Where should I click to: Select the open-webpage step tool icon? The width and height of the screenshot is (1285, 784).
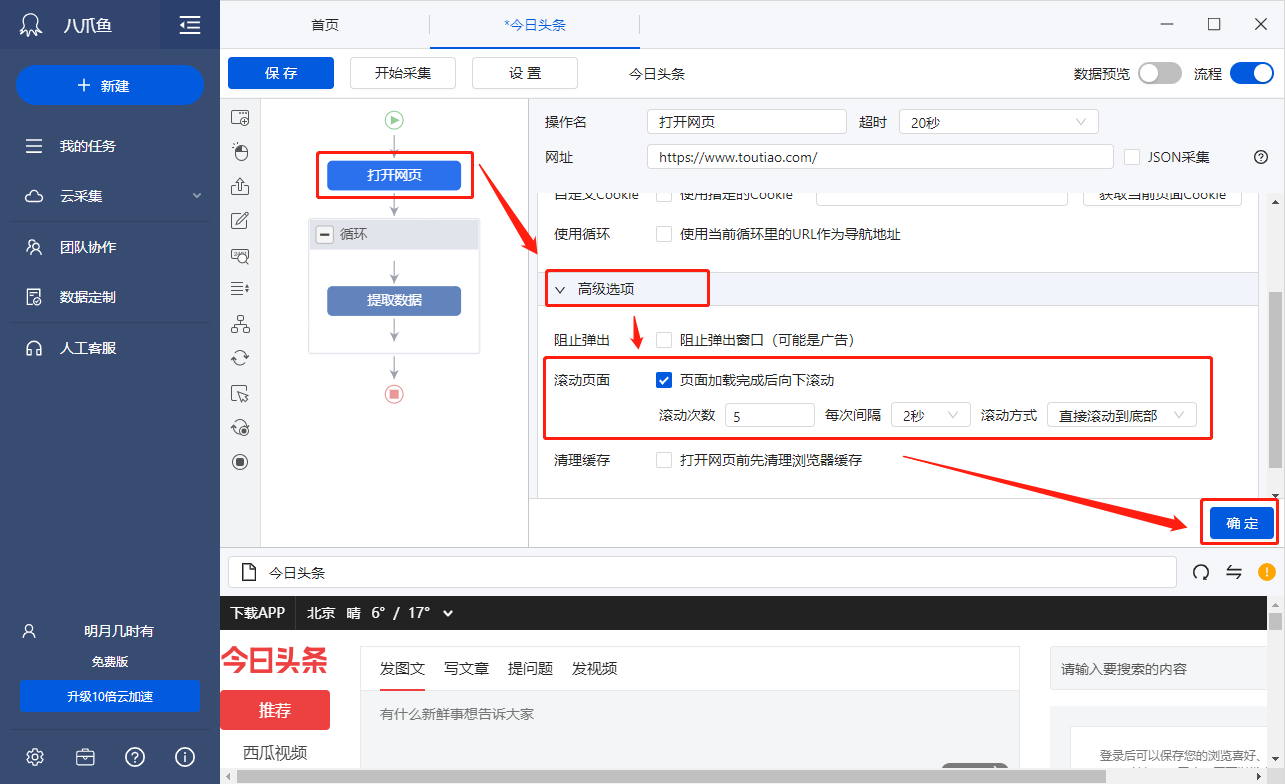240,118
